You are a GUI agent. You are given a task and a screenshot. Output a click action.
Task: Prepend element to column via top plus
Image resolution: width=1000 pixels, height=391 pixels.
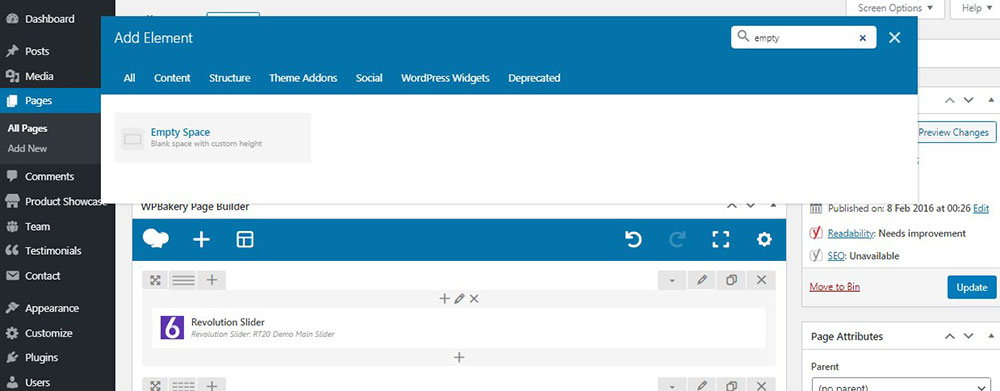pos(445,299)
